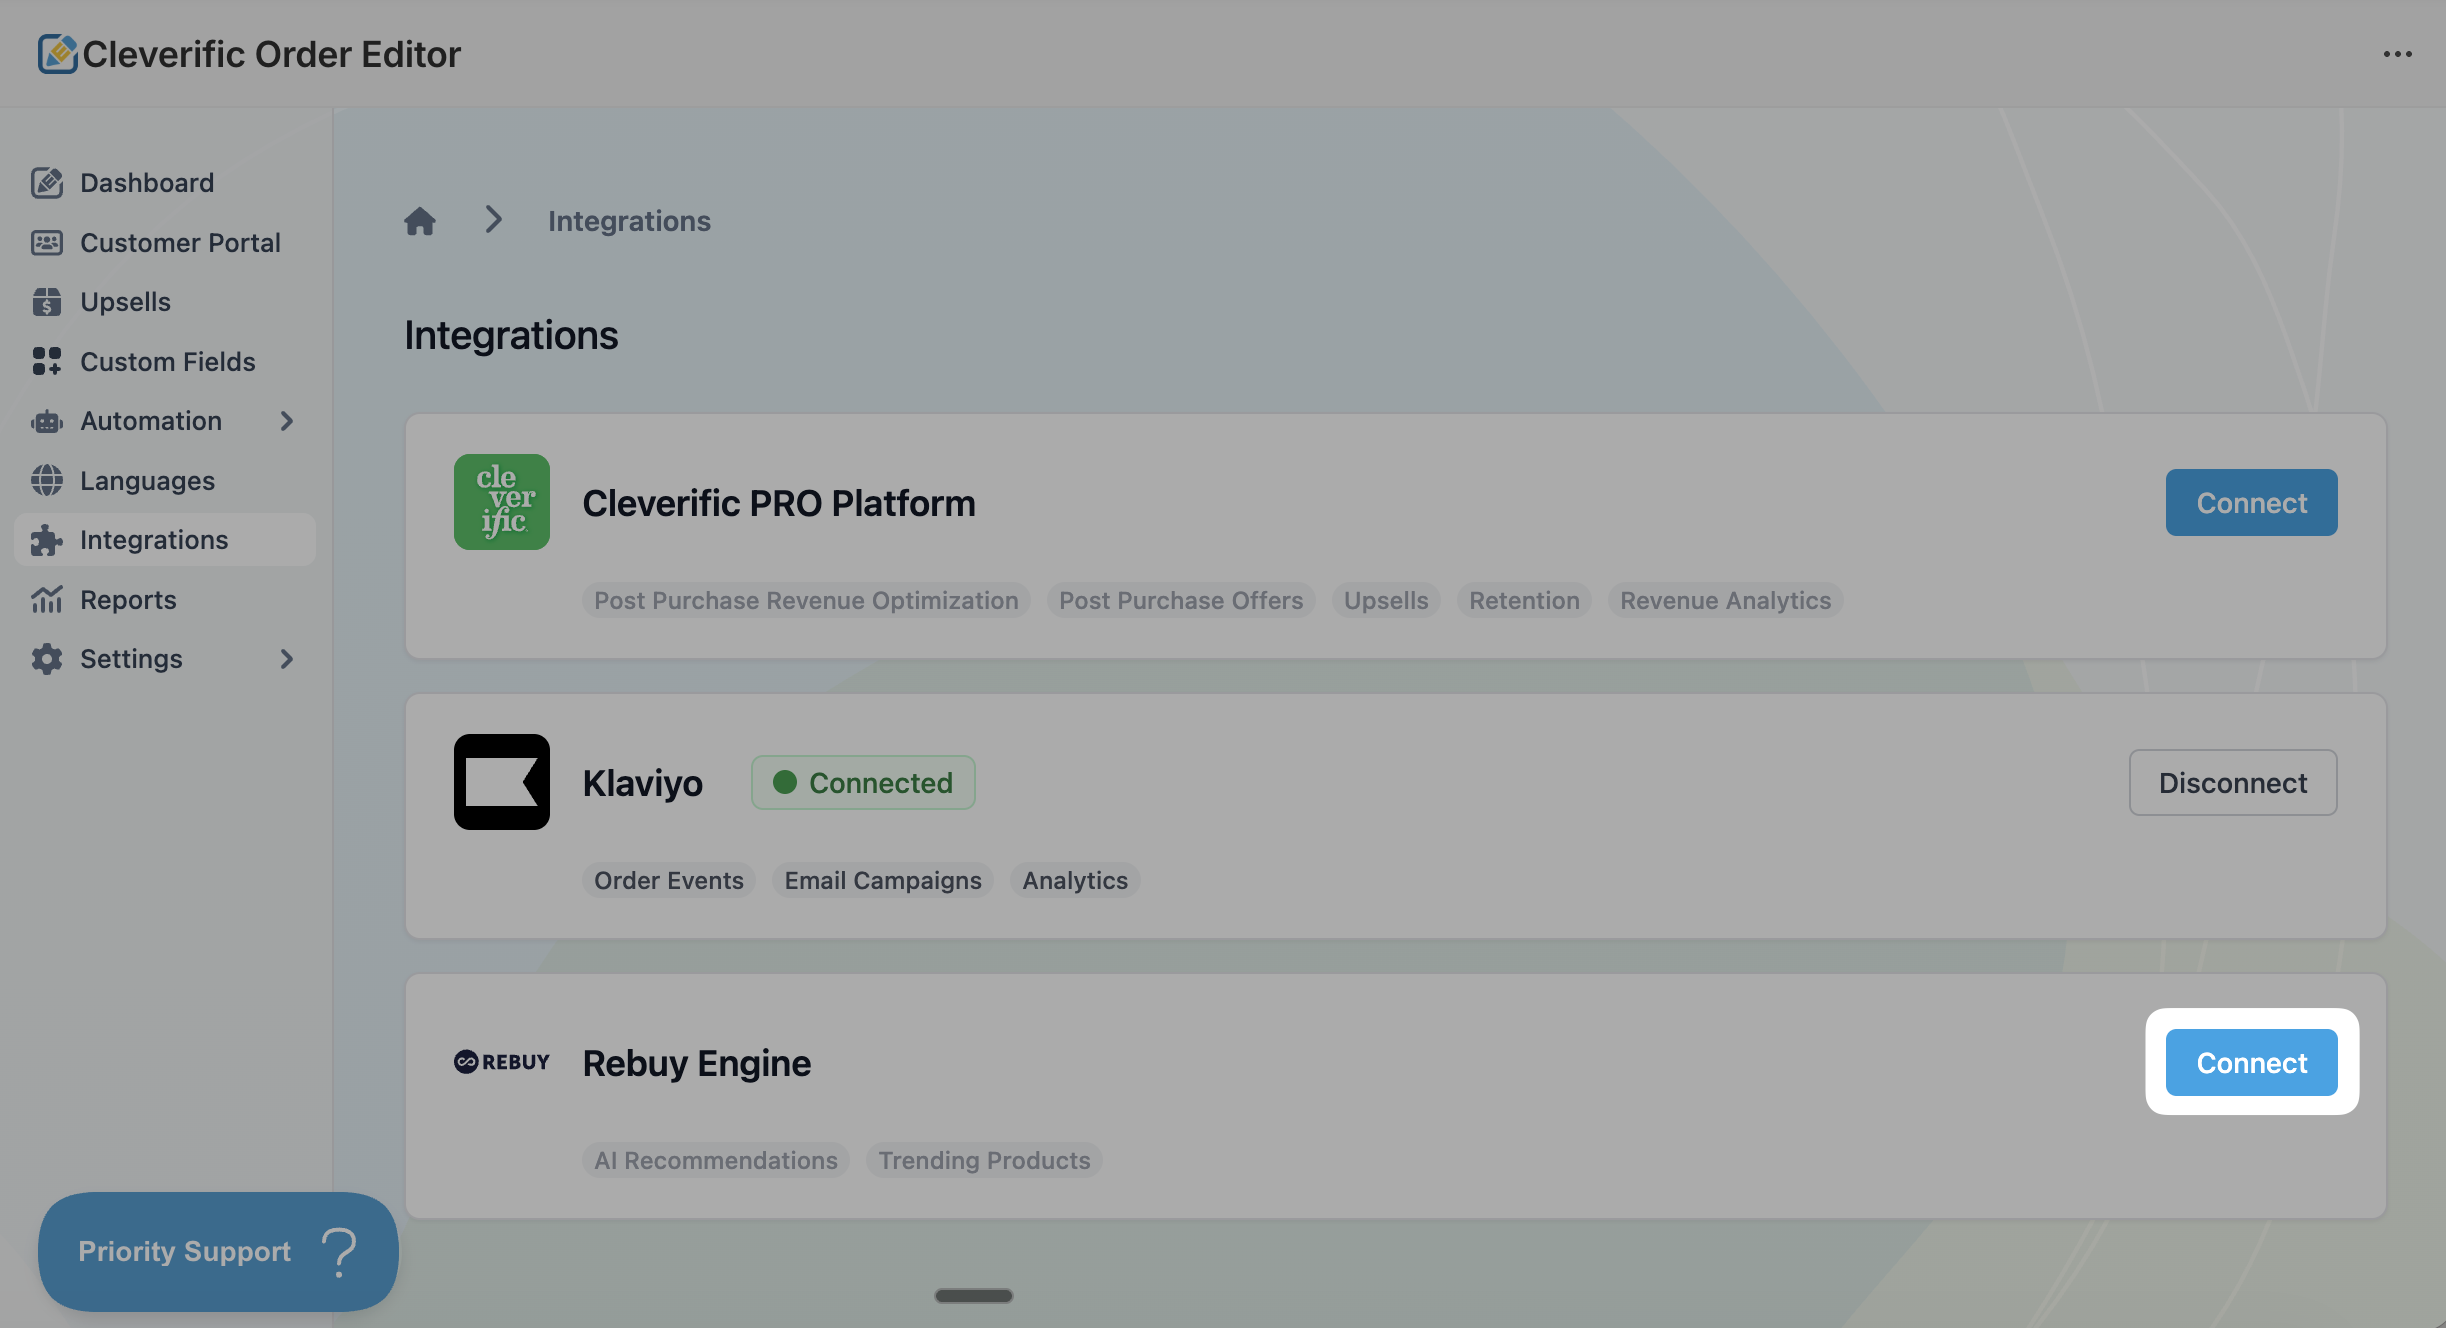Click the Custom Fields grid icon
The width and height of the screenshot is (2446, 1328).
pos(47,362)
